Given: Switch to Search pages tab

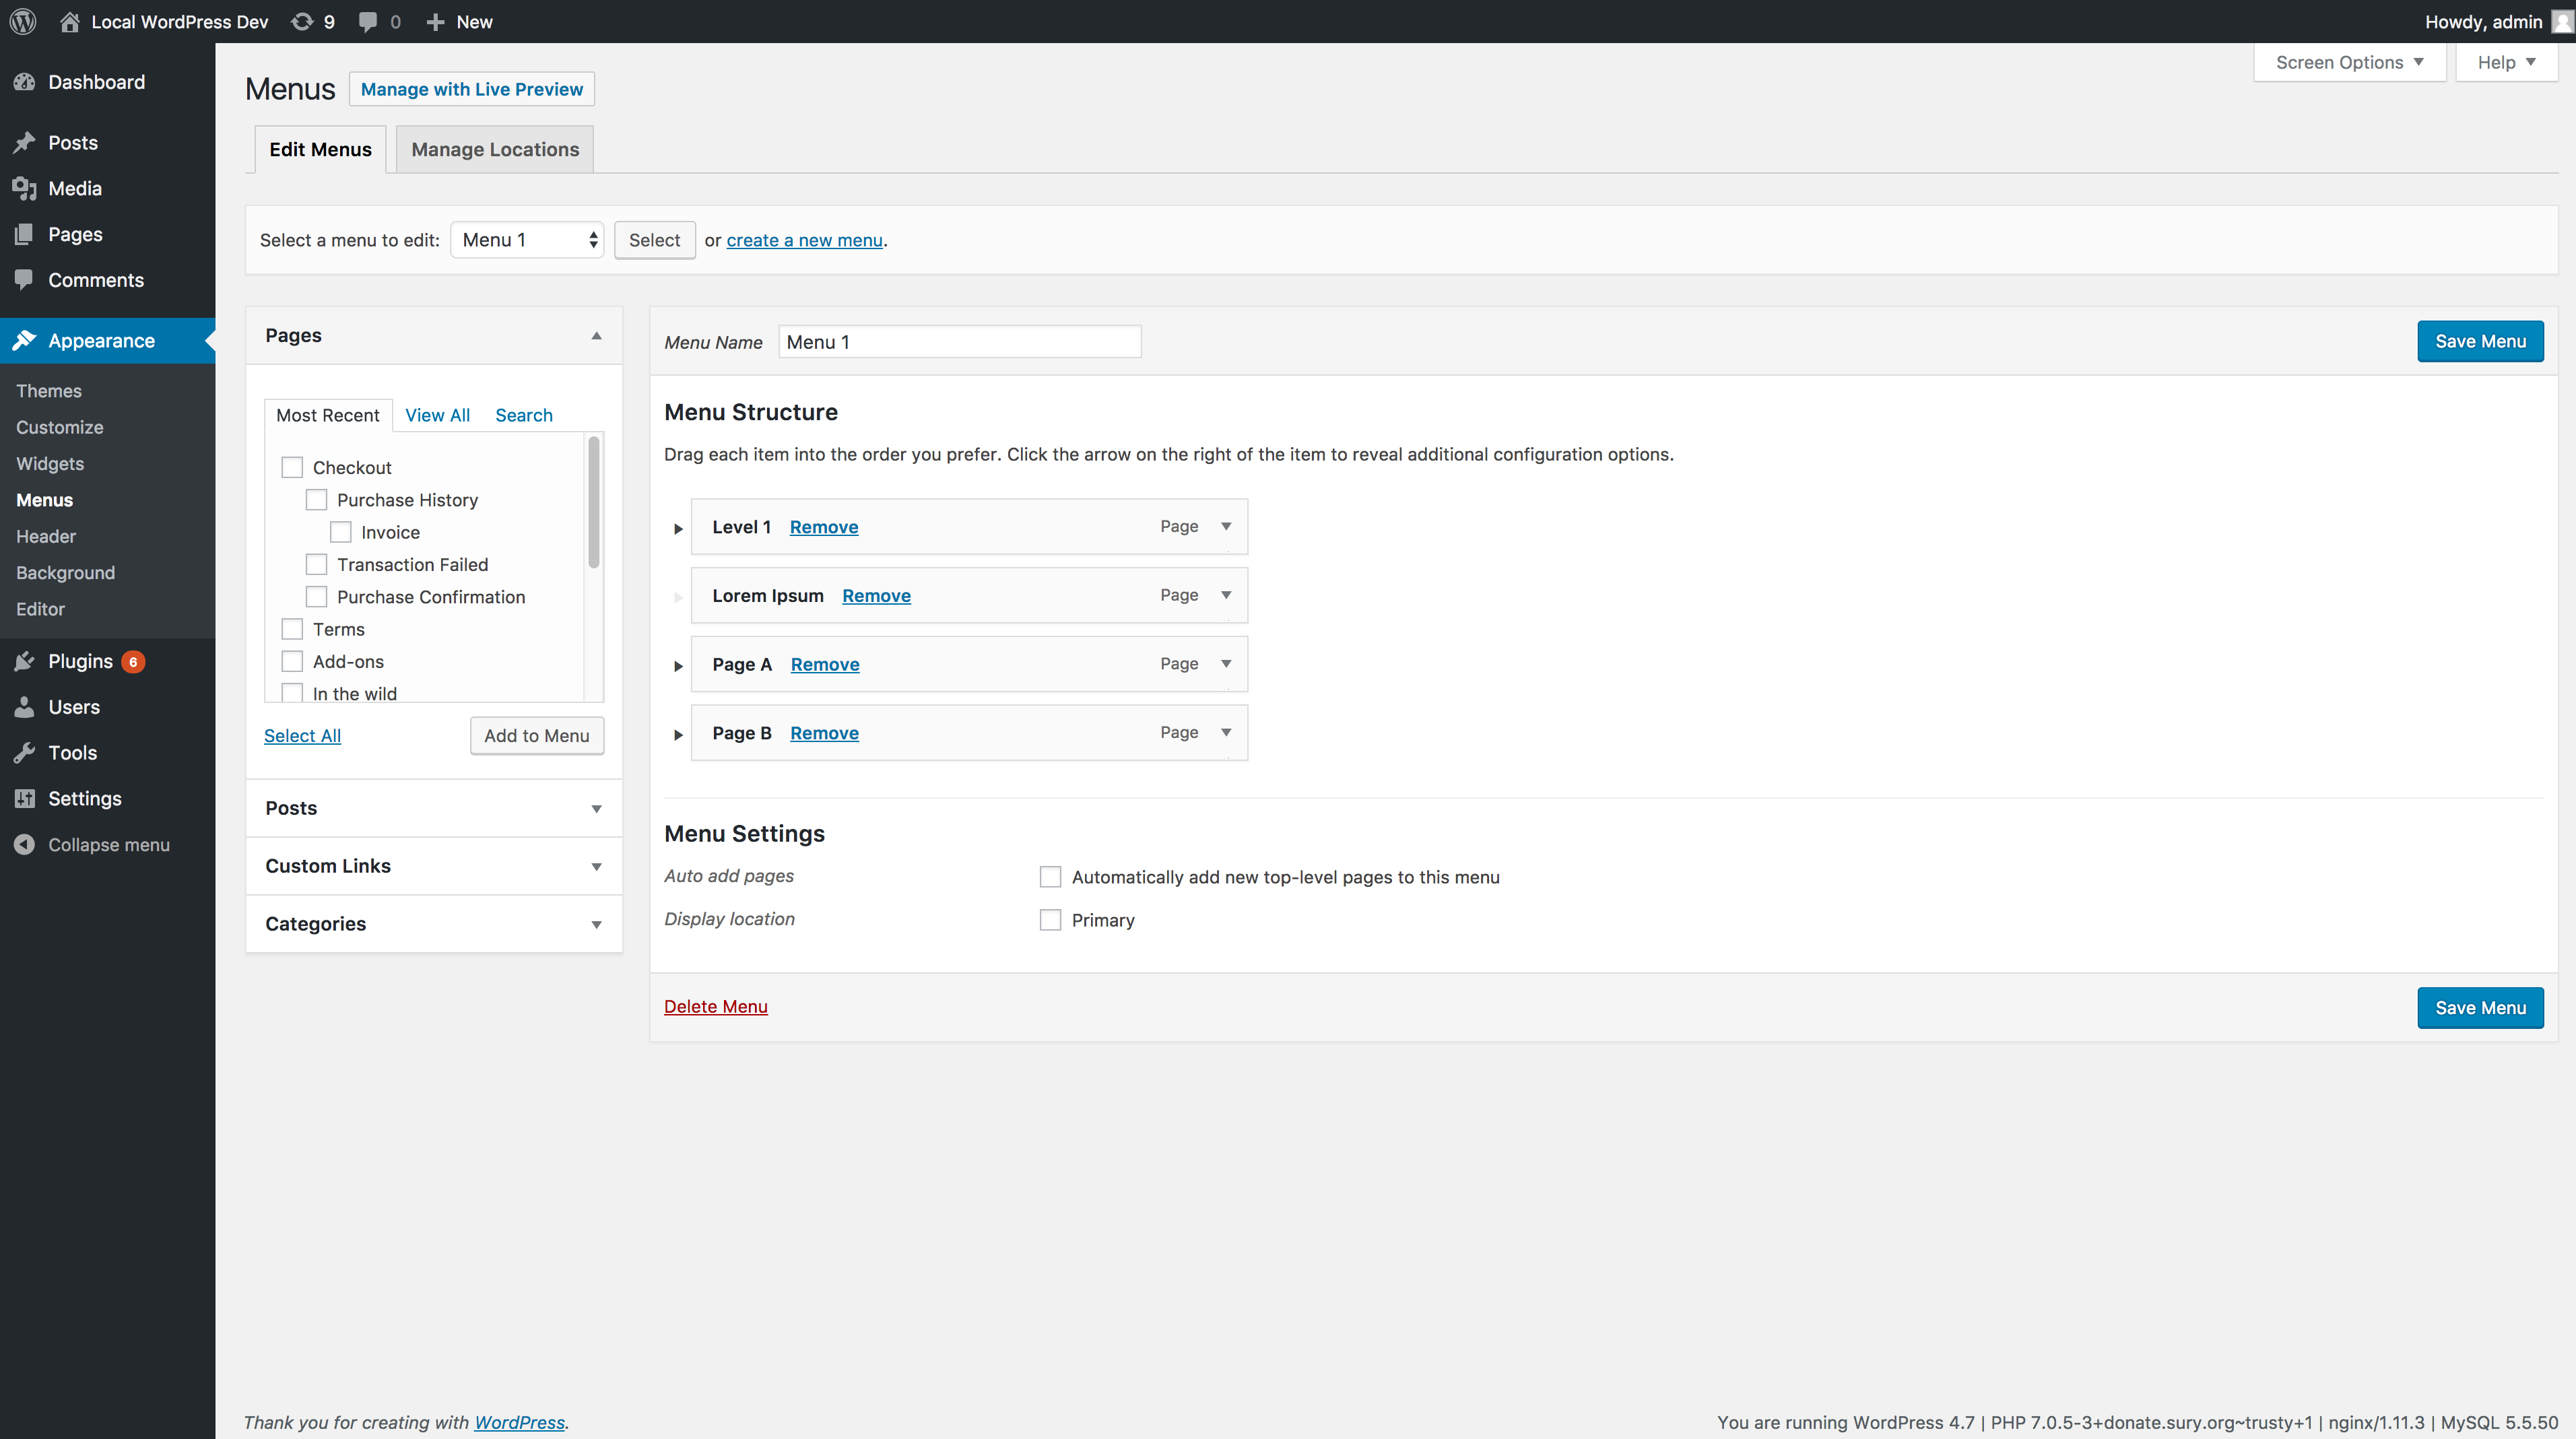Looking at the screenshot, I should (x=524, y=415).
